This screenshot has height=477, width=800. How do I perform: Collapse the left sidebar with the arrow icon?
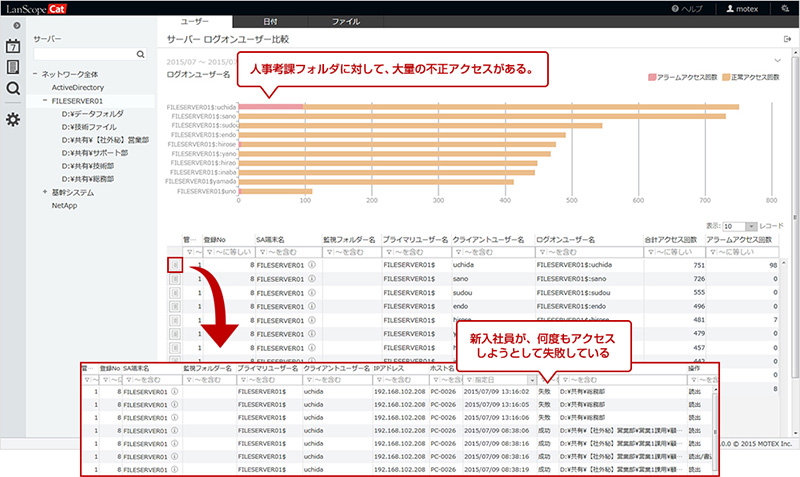[17, 26]
